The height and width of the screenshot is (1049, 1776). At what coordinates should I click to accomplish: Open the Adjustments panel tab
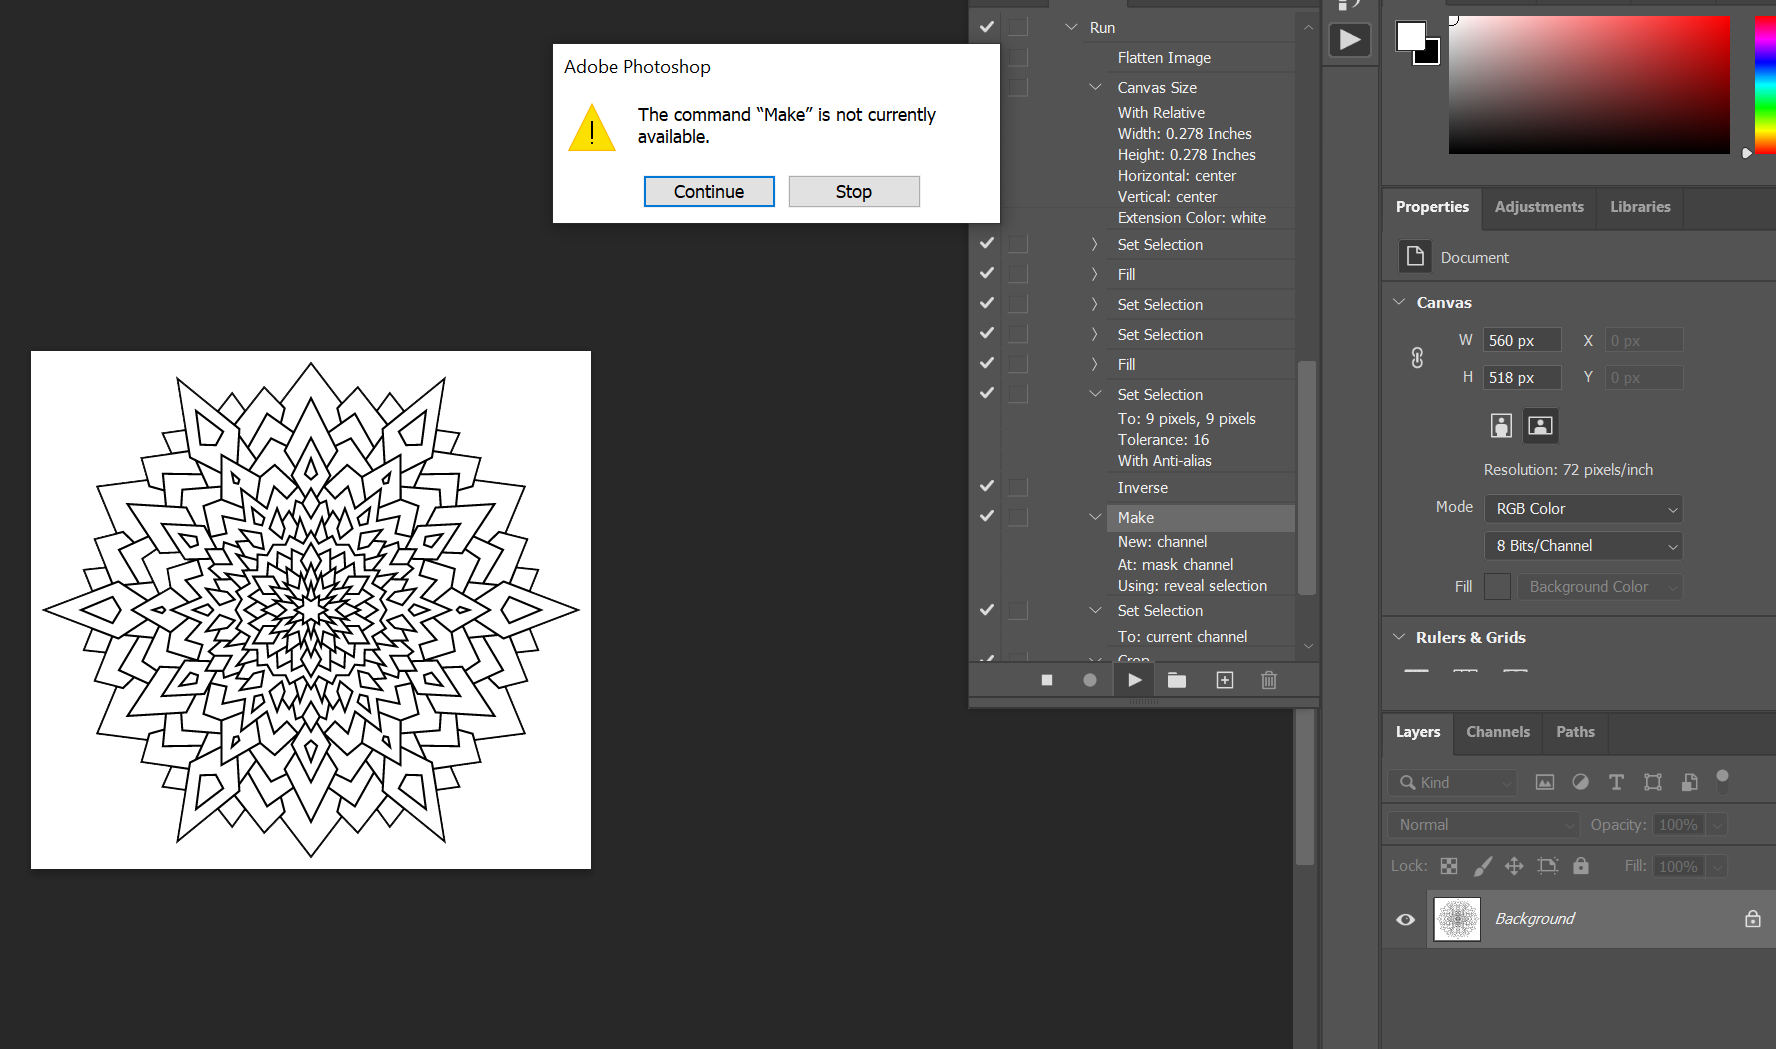(x=1538, y=207)
